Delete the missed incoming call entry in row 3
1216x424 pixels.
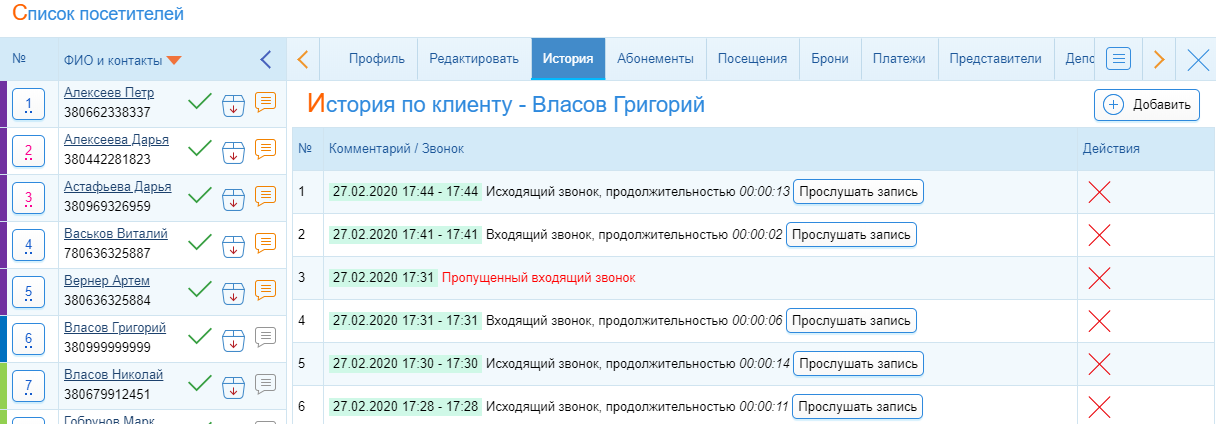click(x=1099, y=277)
